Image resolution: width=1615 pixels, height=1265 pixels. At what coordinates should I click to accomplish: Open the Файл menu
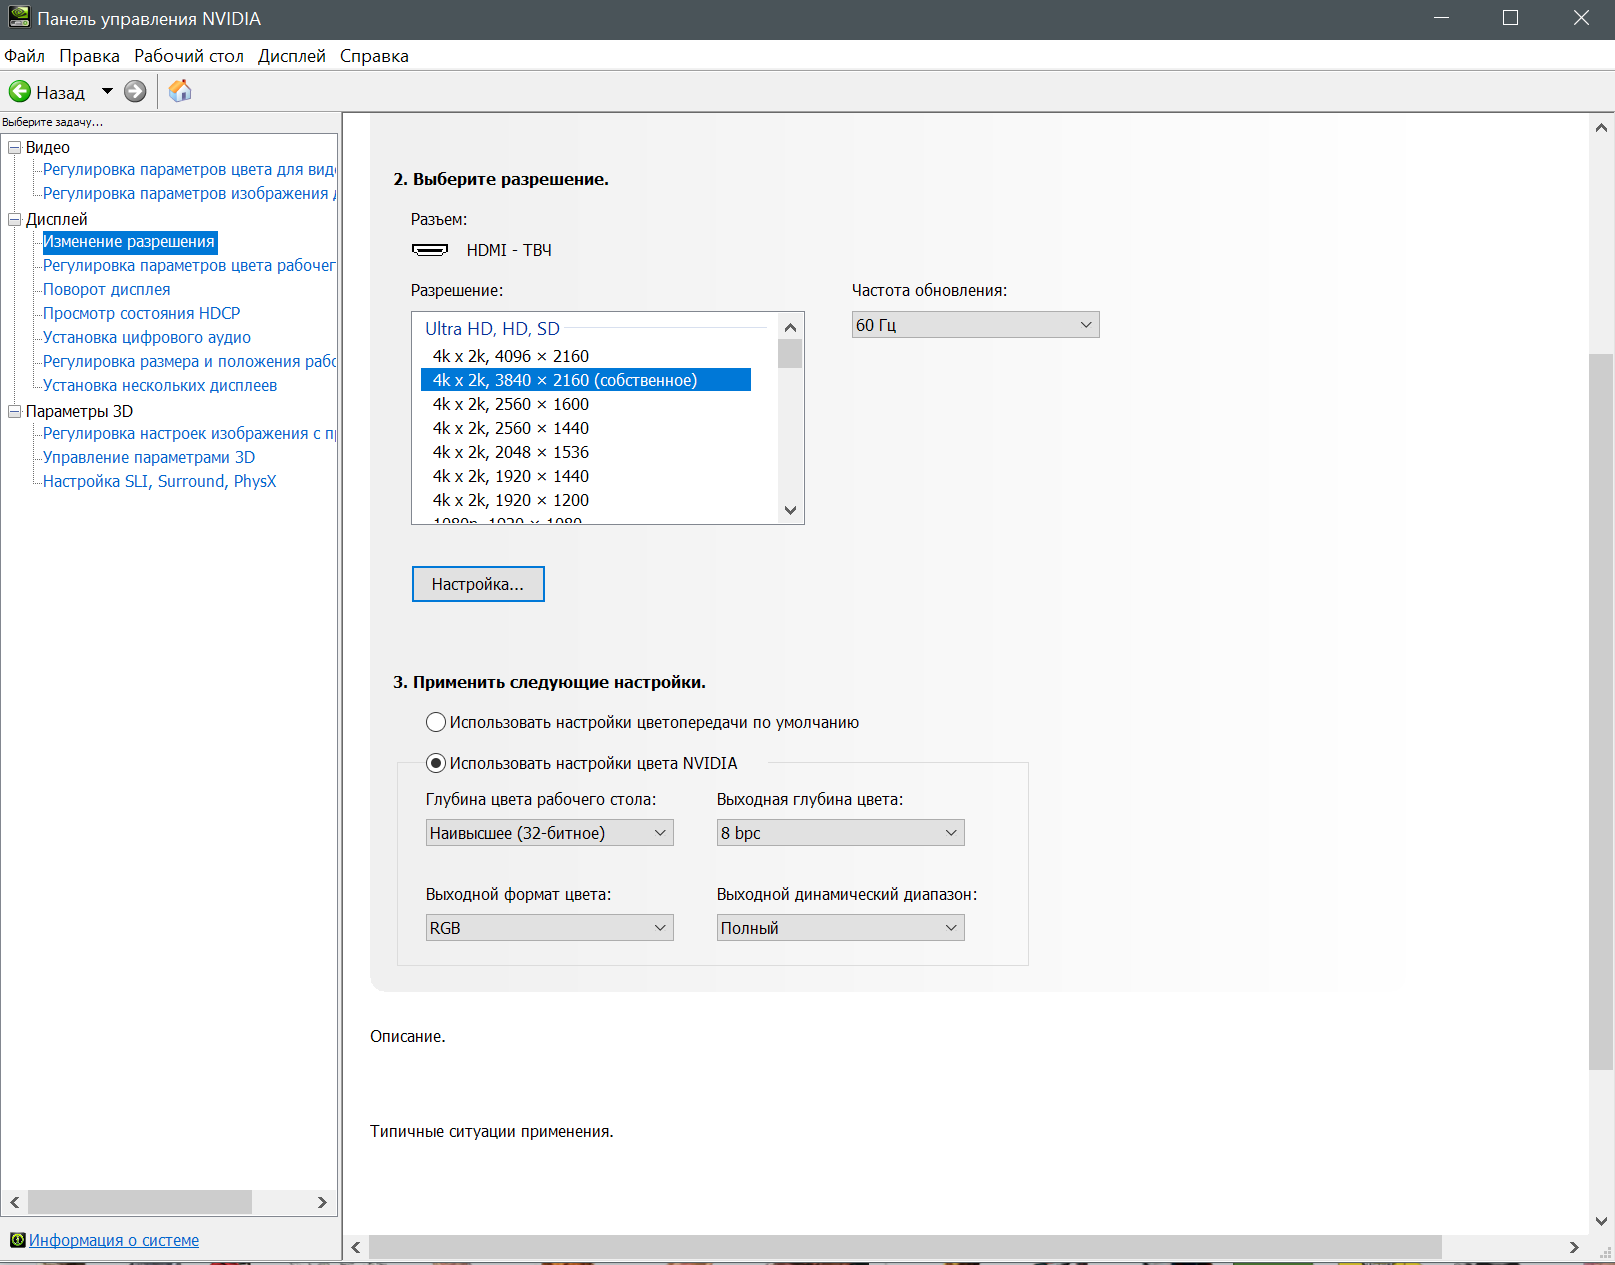tap(25, 56)
